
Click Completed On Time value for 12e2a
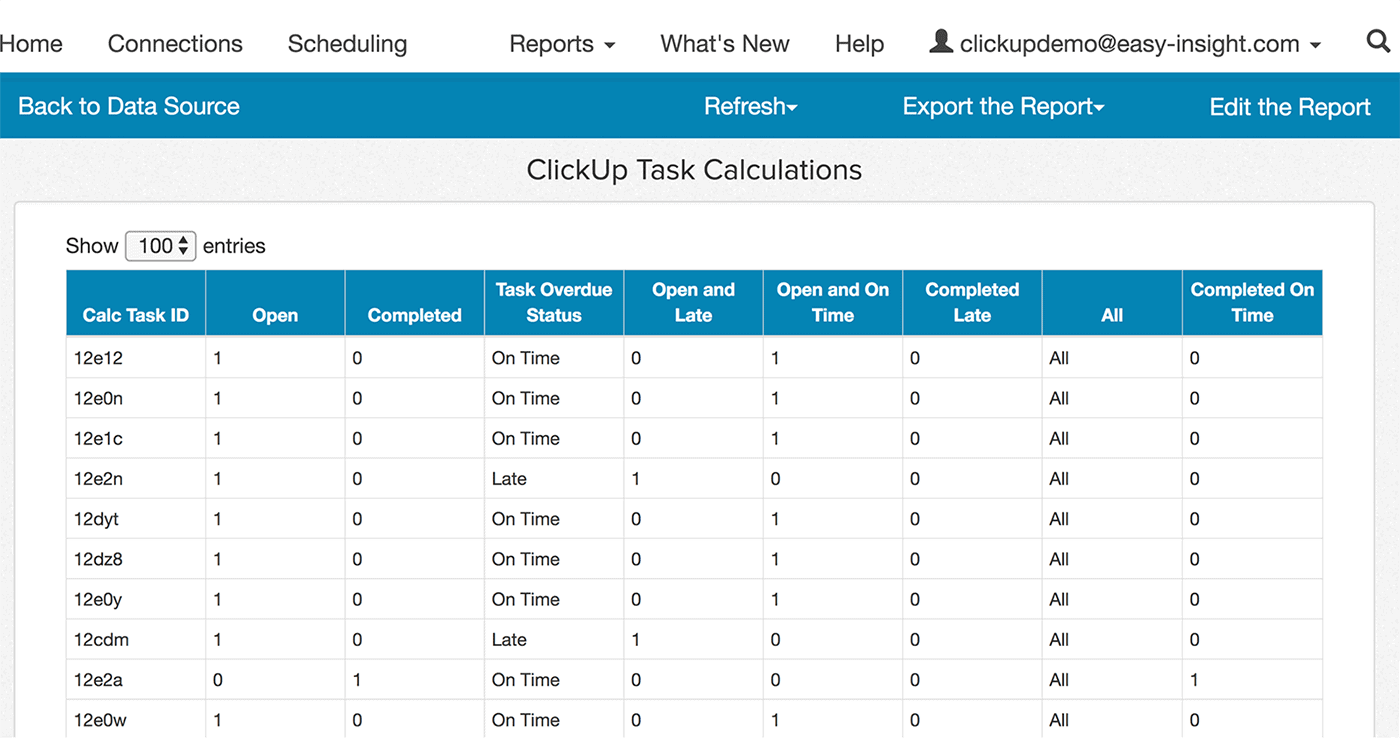tap(1194, 680)
